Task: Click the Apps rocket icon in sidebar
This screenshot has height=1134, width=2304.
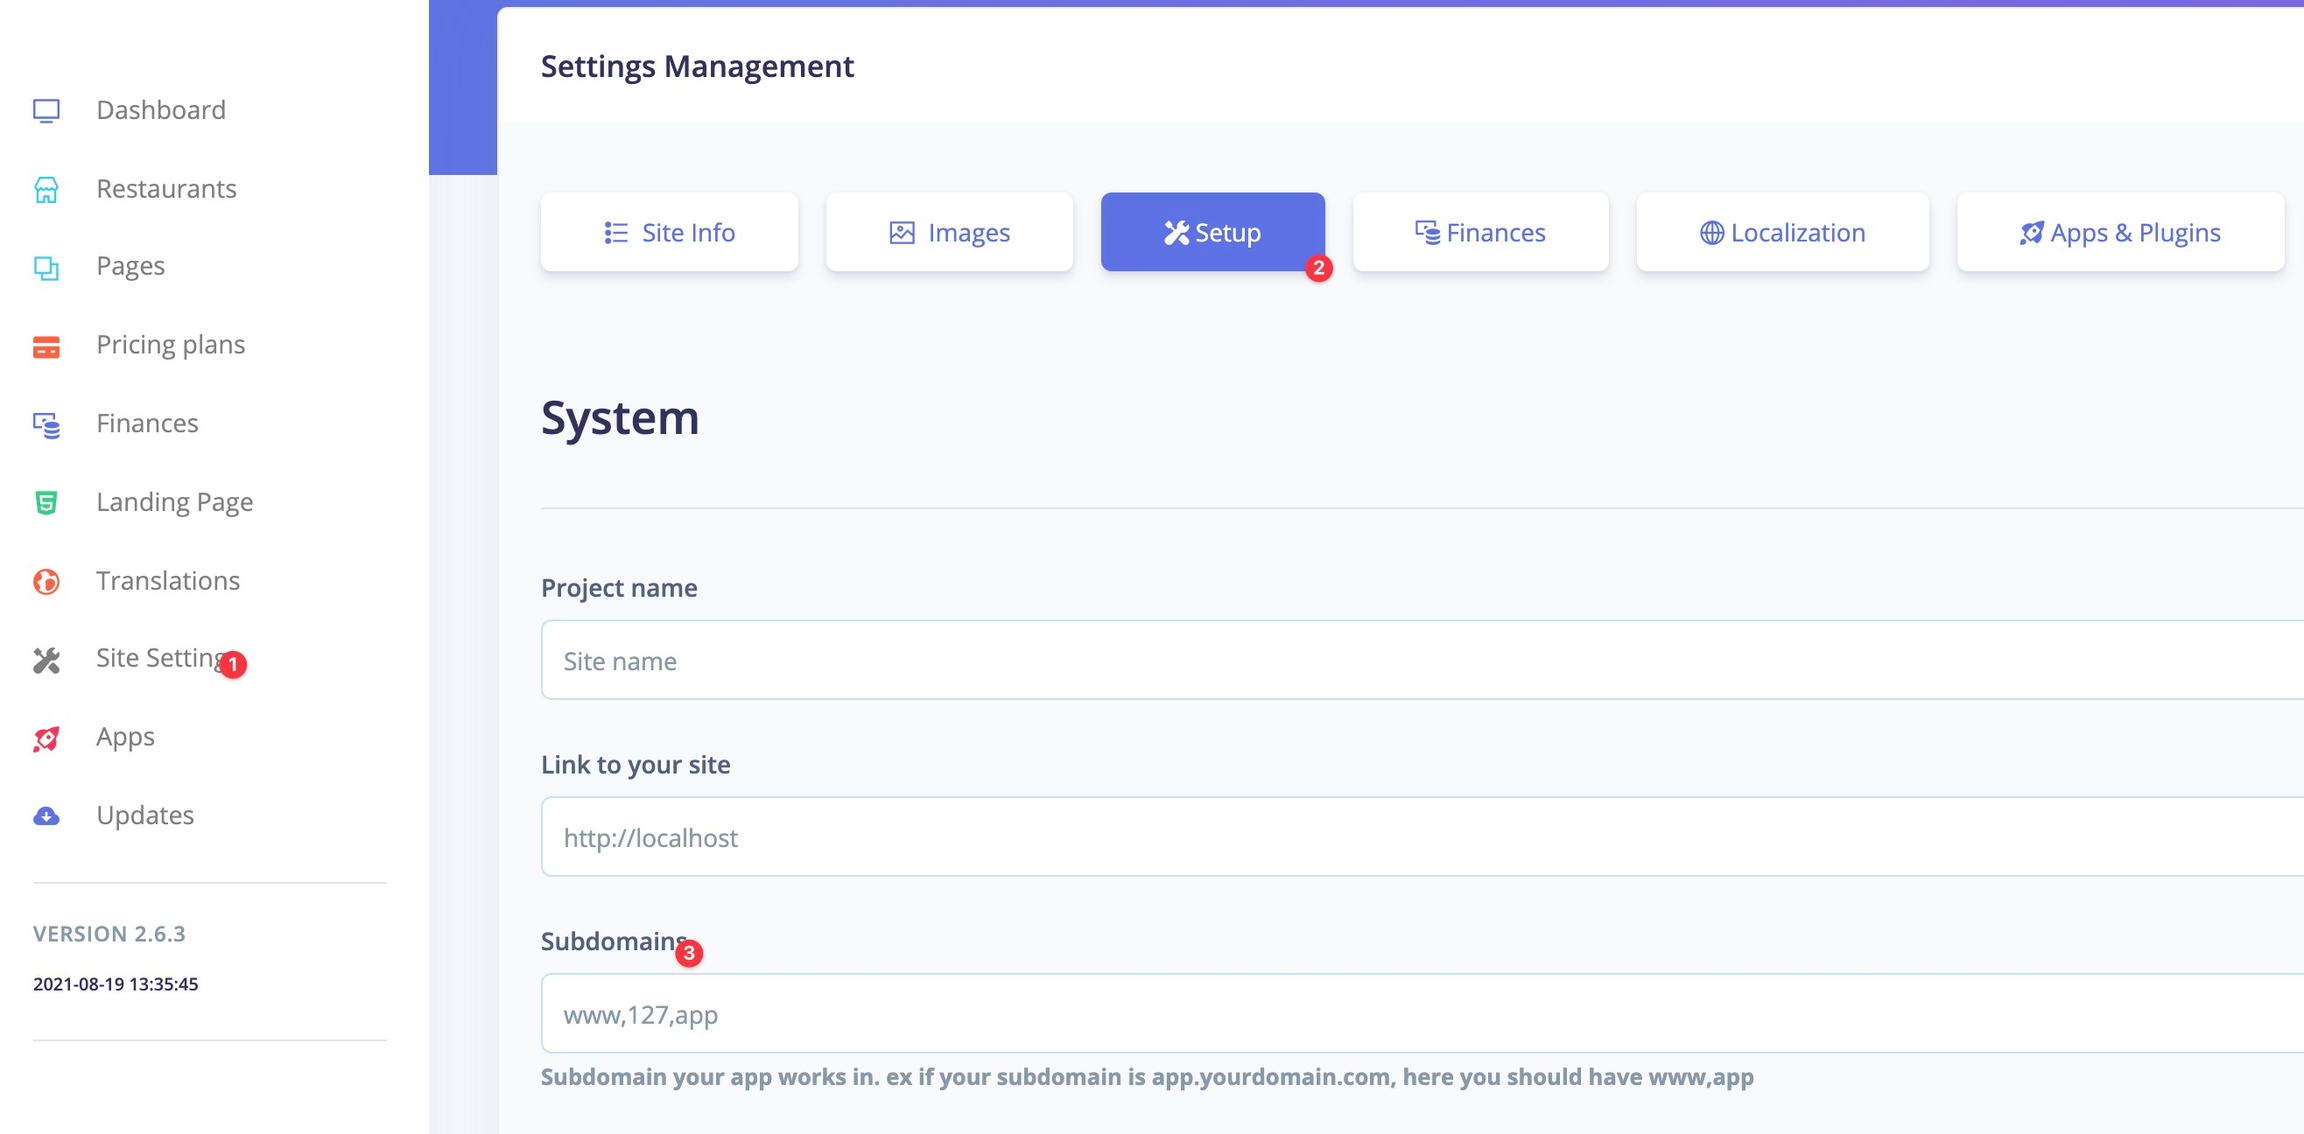Action: click(x=46, y=738)
